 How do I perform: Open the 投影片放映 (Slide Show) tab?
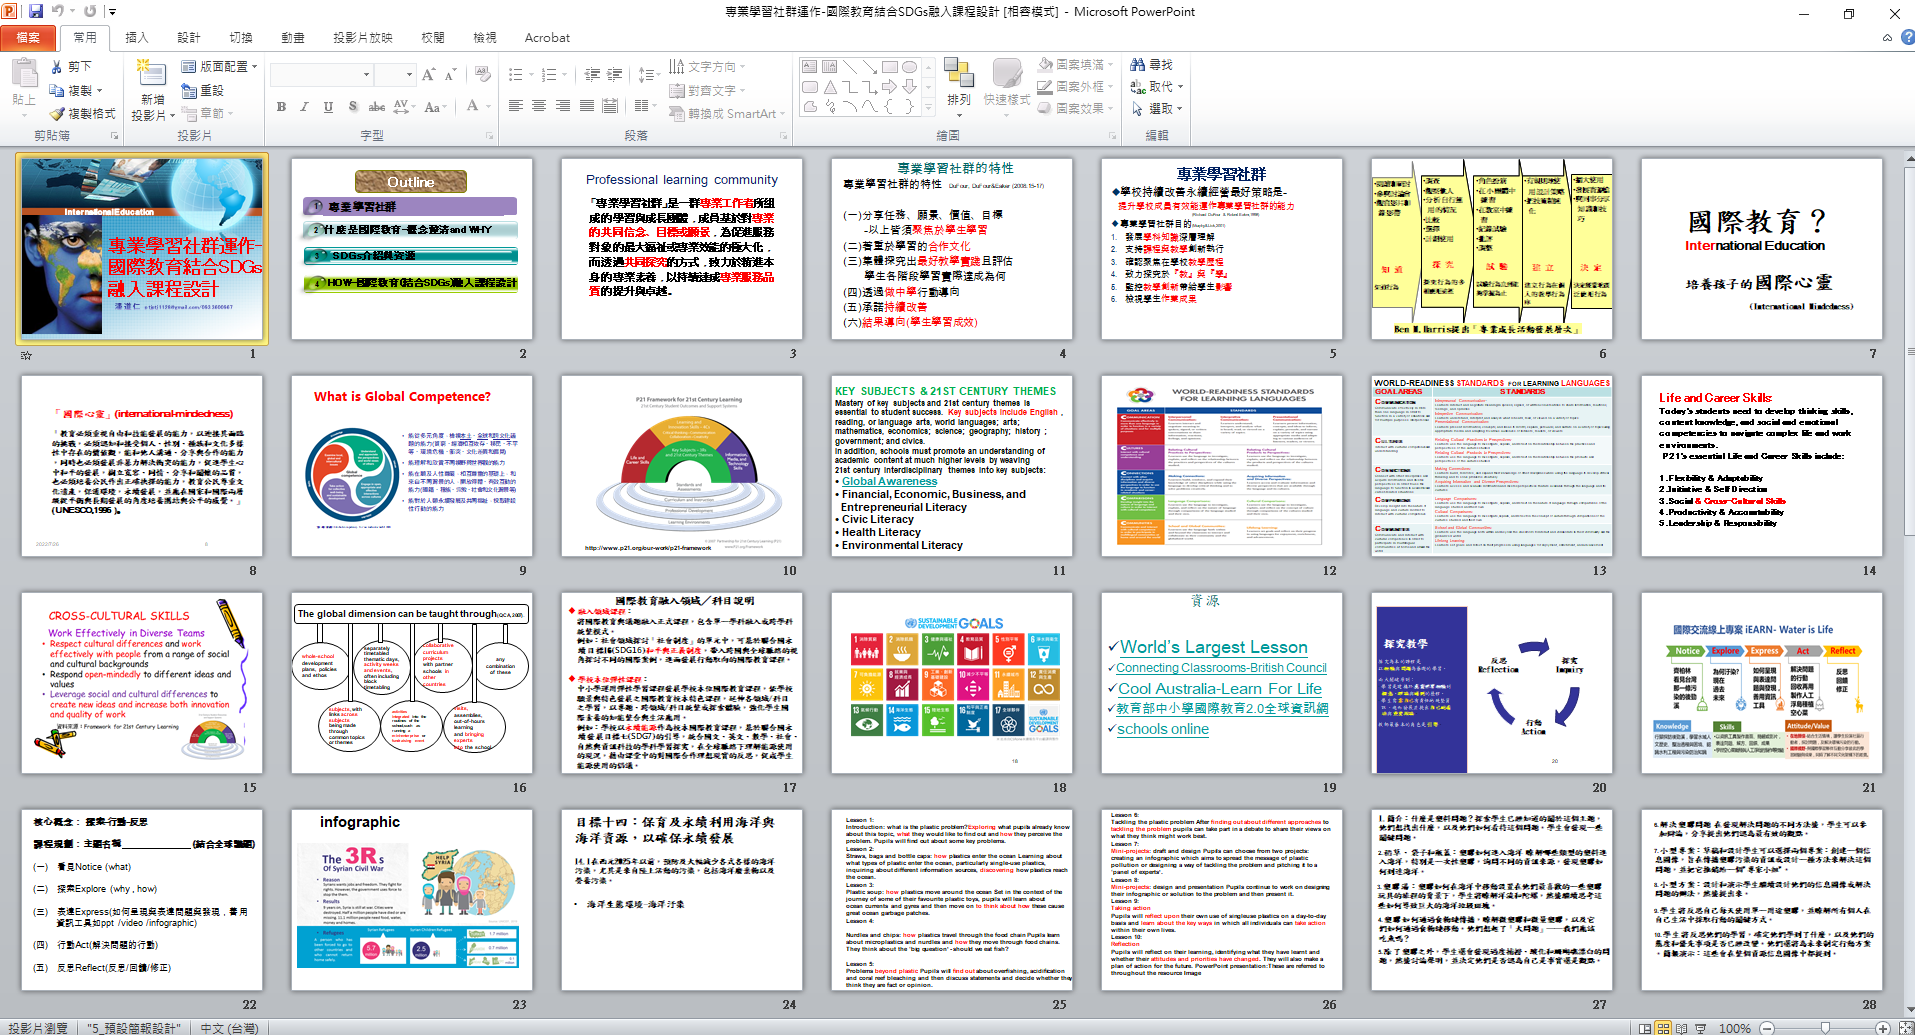point(362,38)
